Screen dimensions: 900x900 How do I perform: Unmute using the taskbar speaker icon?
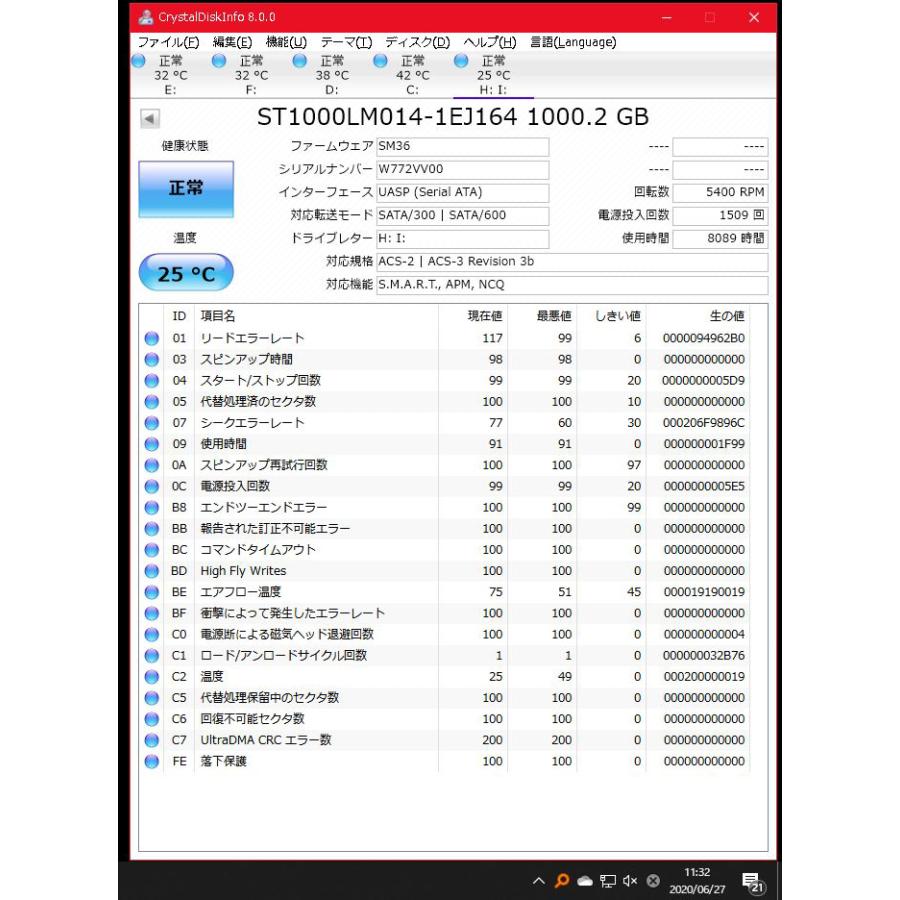[x=630, y=881]
